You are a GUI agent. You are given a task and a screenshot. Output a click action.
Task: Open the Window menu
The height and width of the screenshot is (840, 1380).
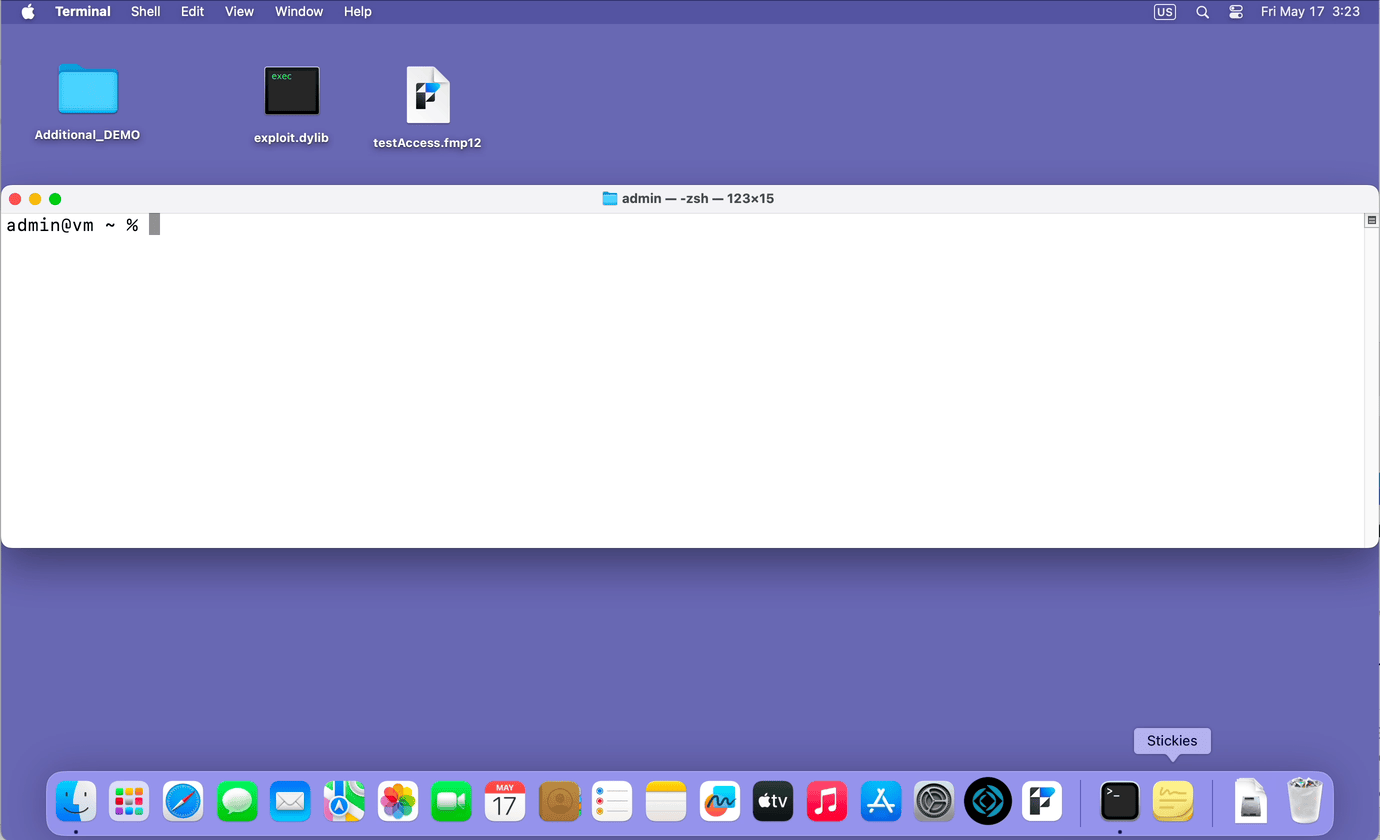point(299,12)
